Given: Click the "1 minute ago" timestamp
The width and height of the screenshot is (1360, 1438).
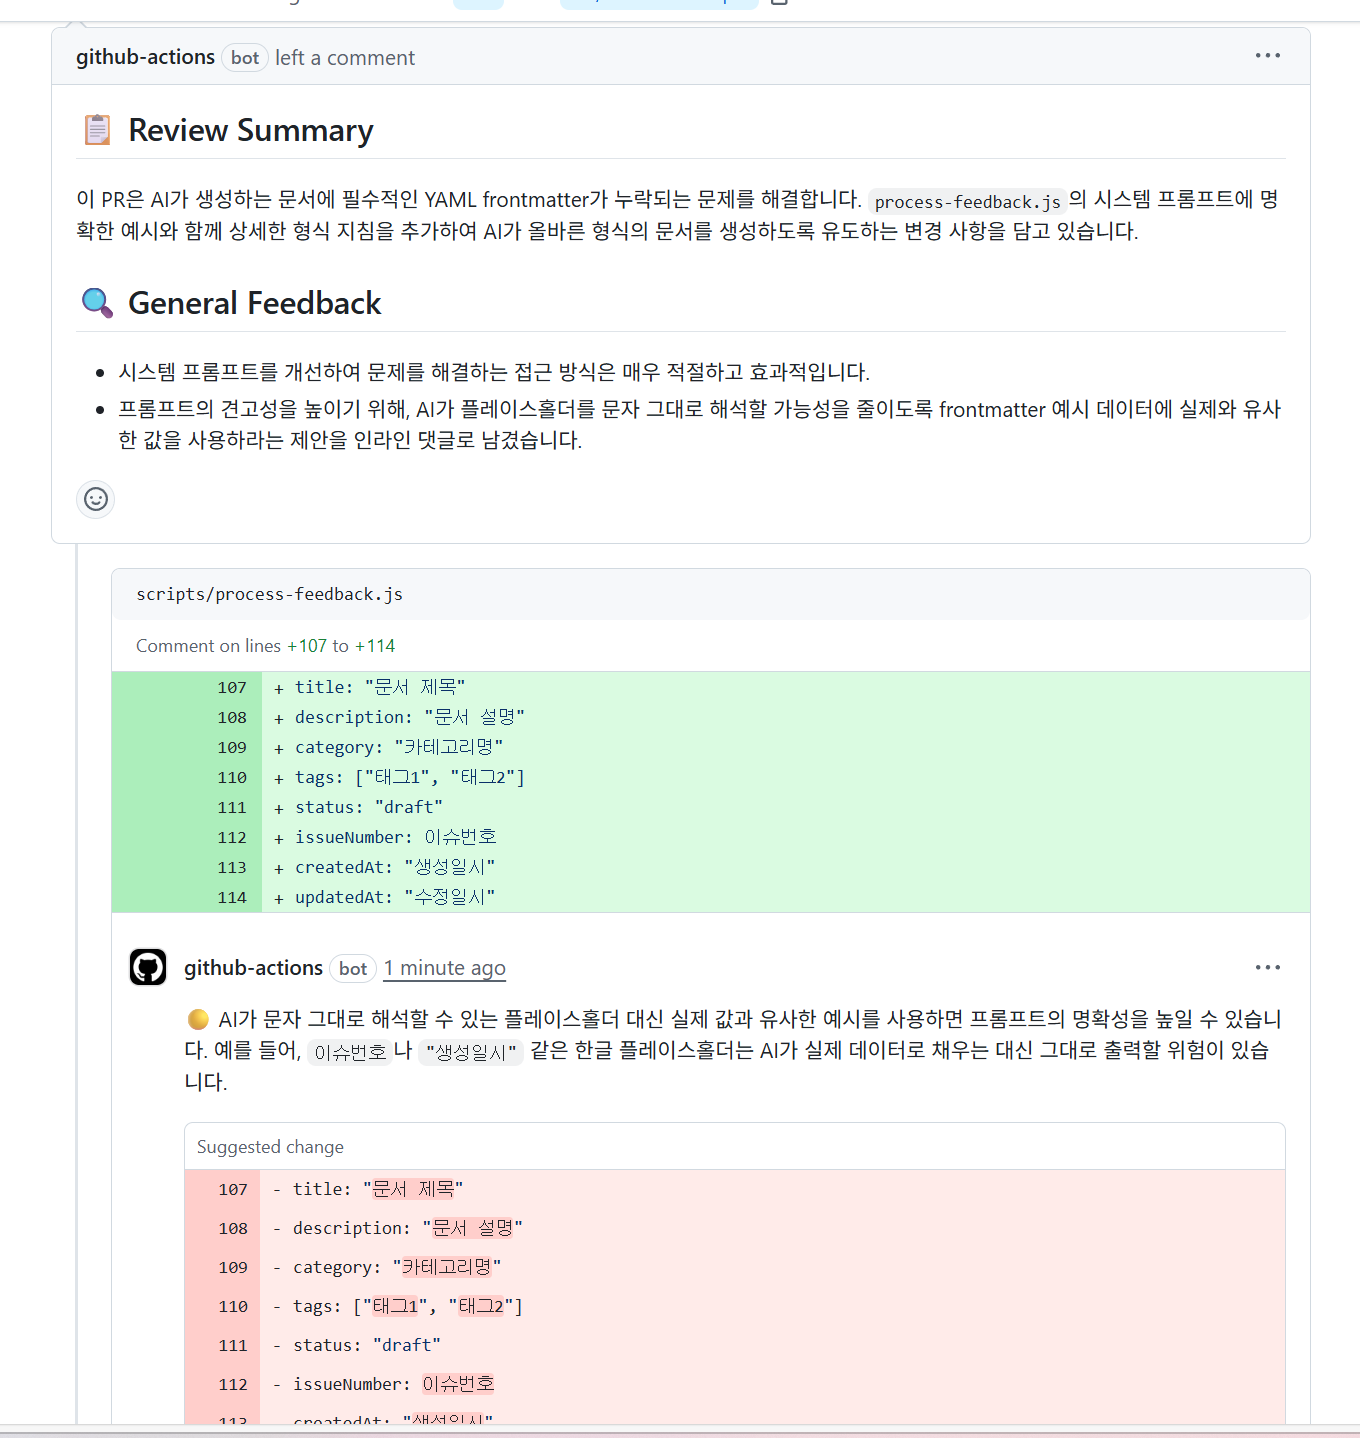Looking at the screenshot, I should click(444, 968).
